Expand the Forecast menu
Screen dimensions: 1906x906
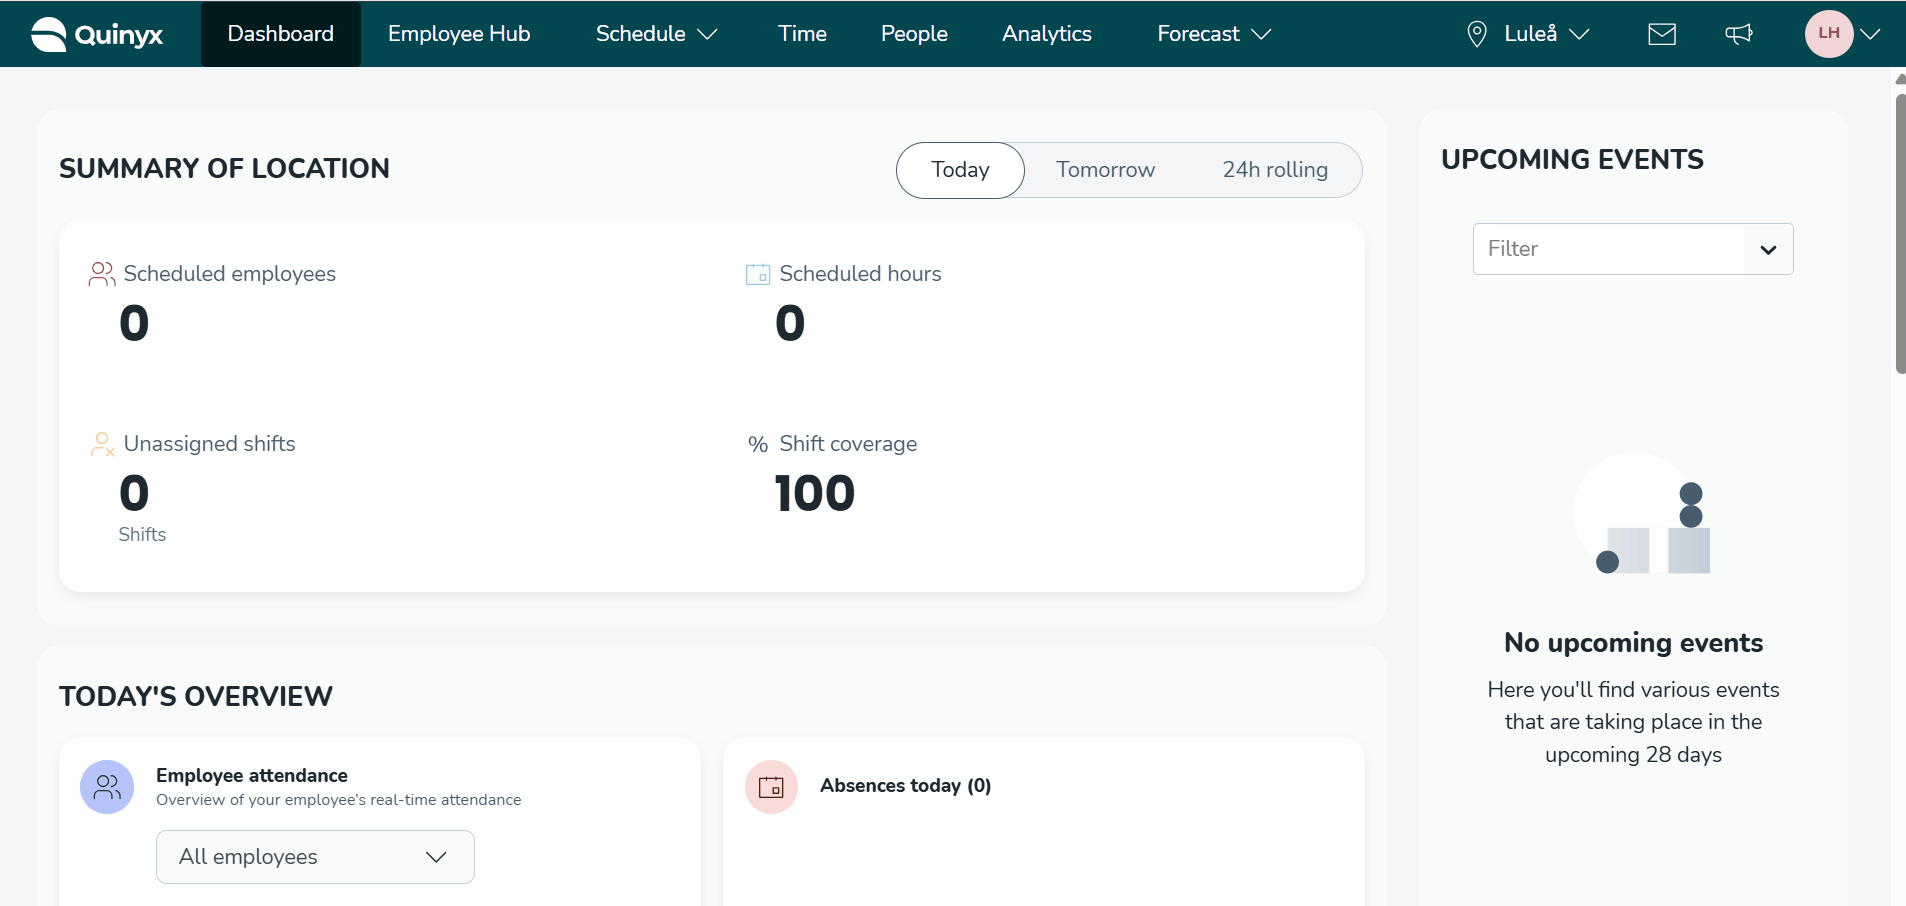coord(1213,34)
